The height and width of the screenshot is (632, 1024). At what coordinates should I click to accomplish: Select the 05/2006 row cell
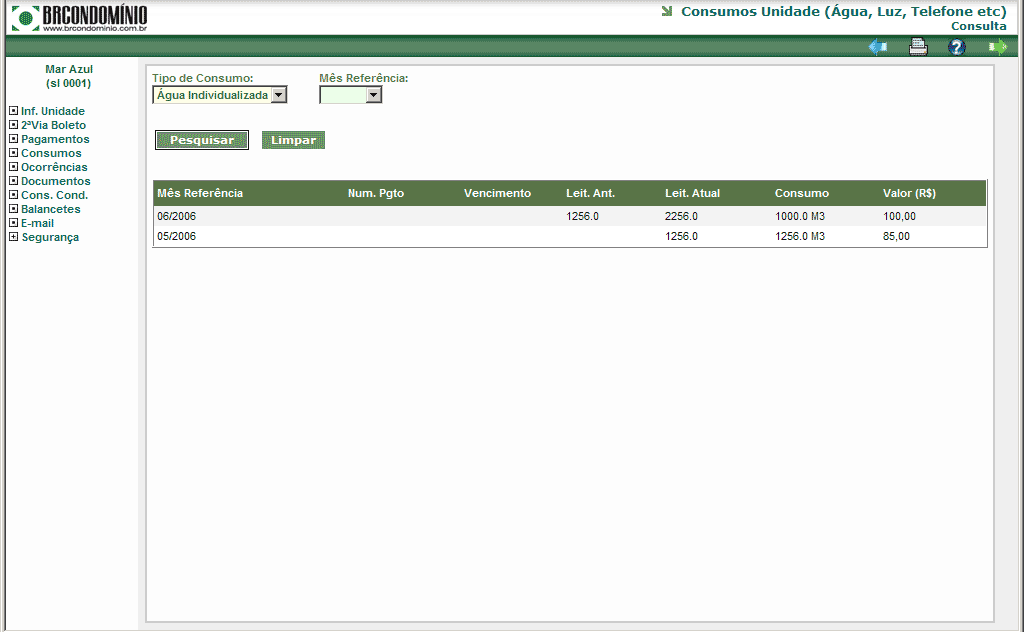176,236
